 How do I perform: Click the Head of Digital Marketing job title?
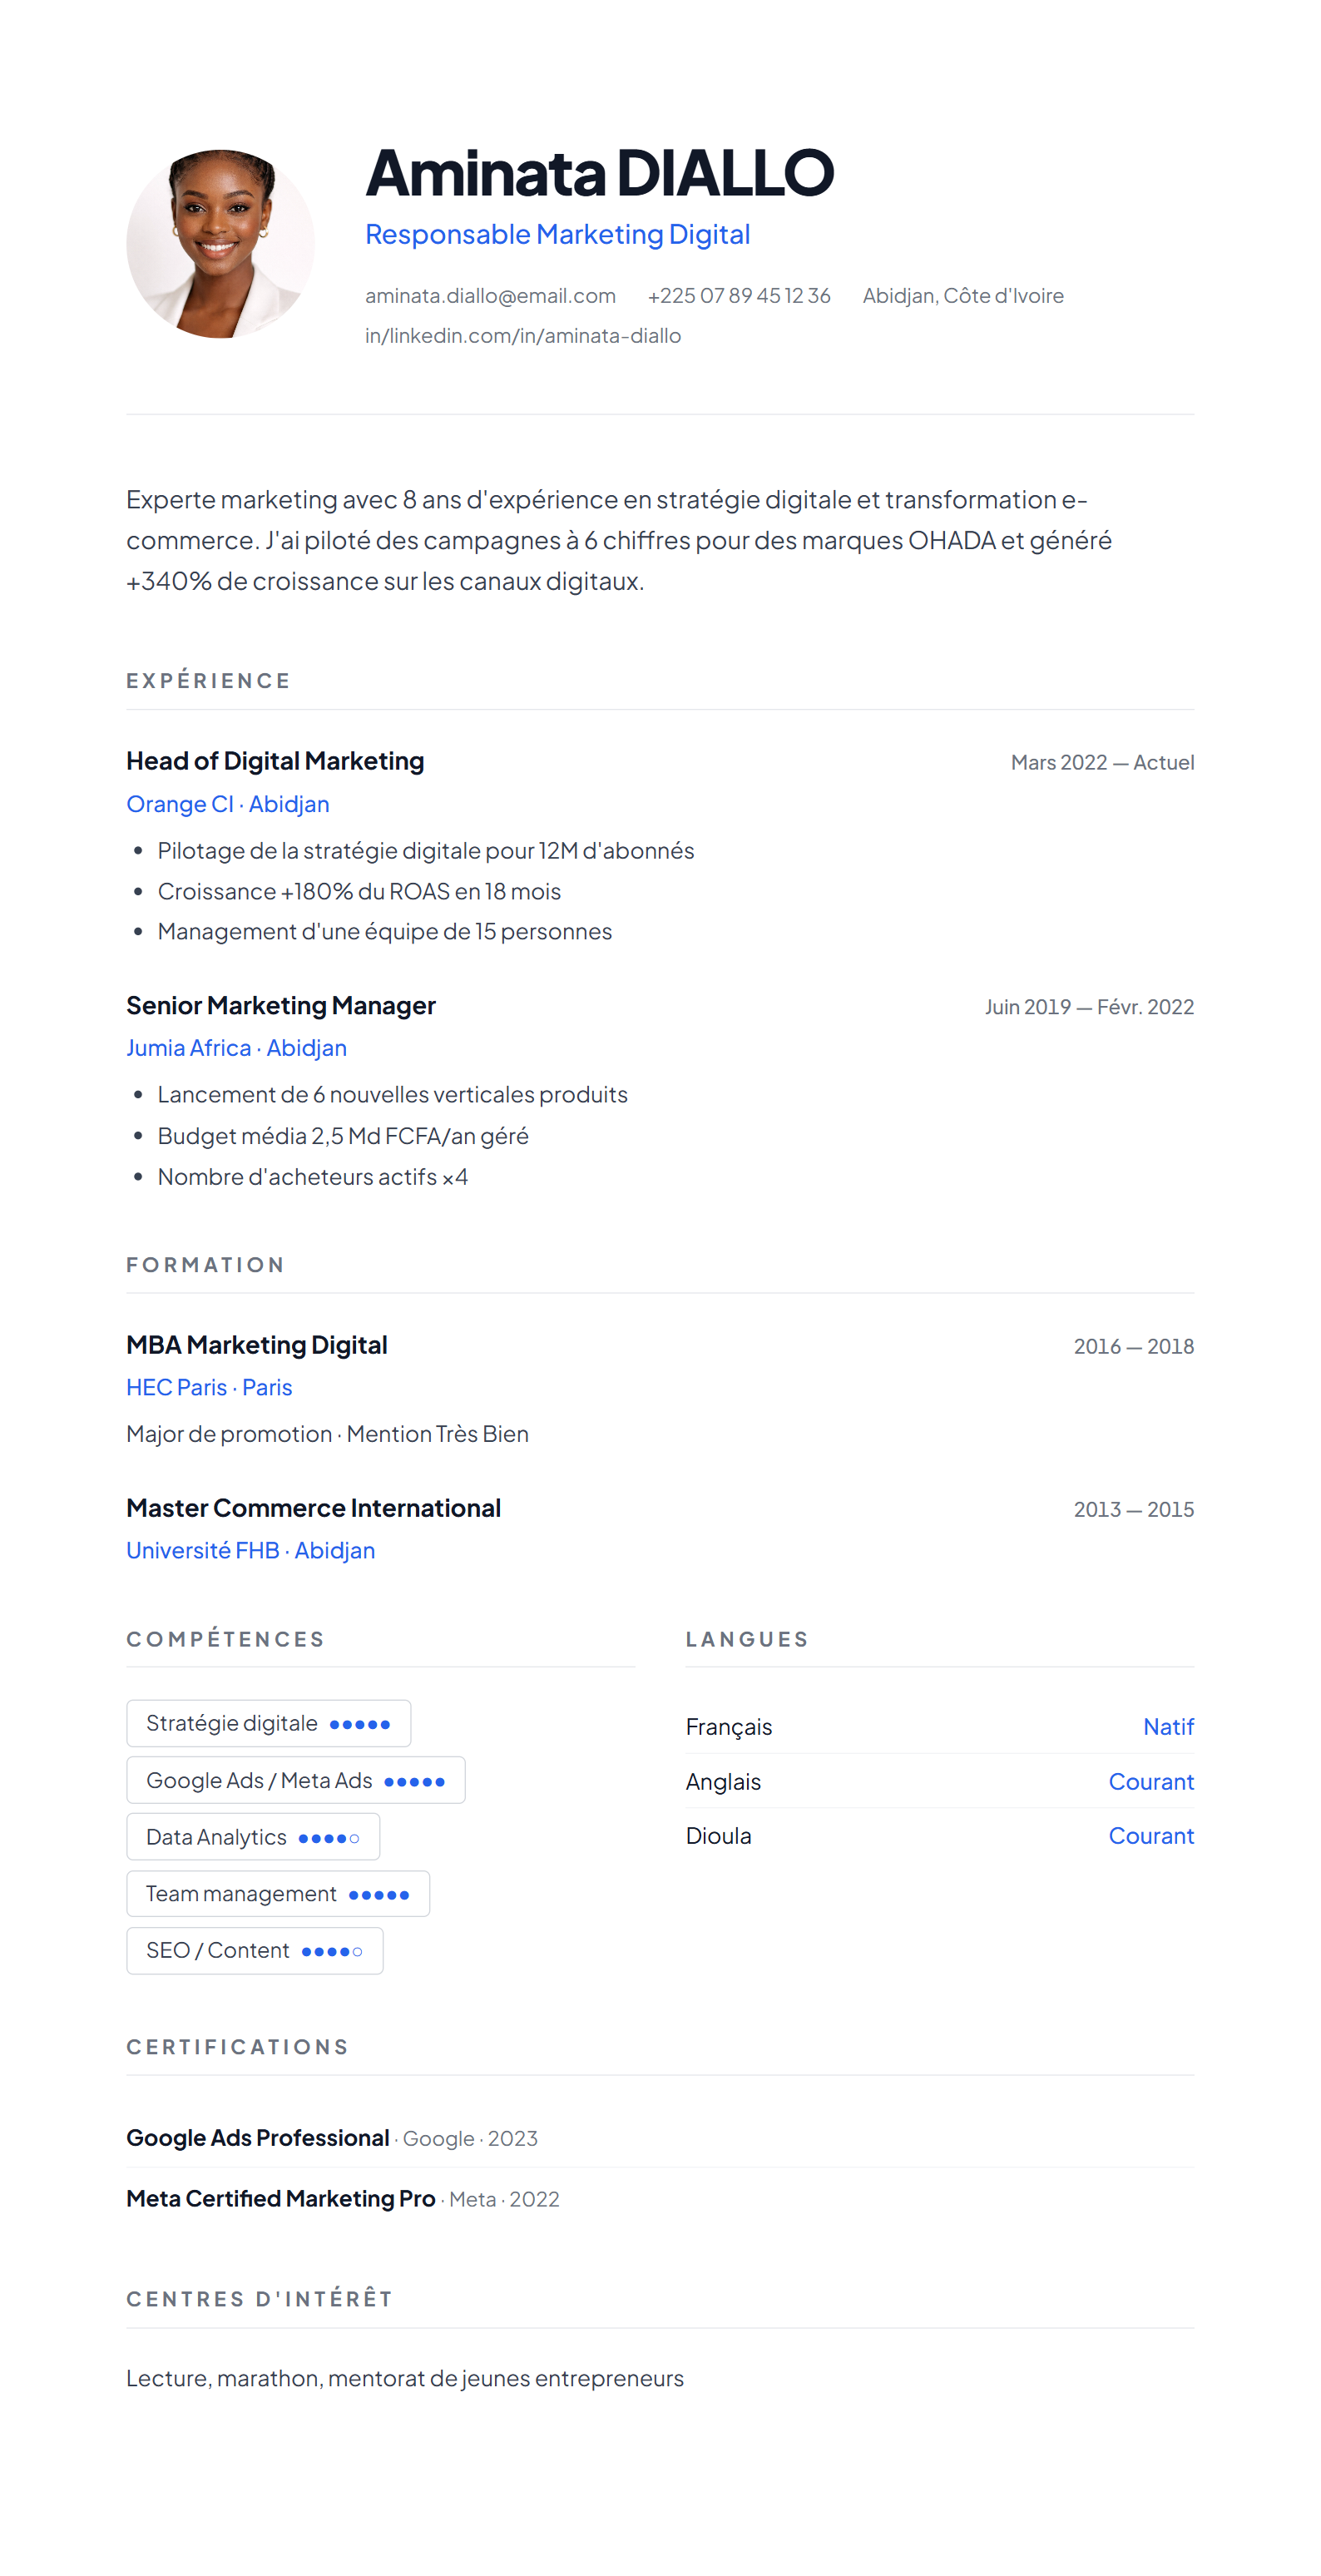coord(275,761)
